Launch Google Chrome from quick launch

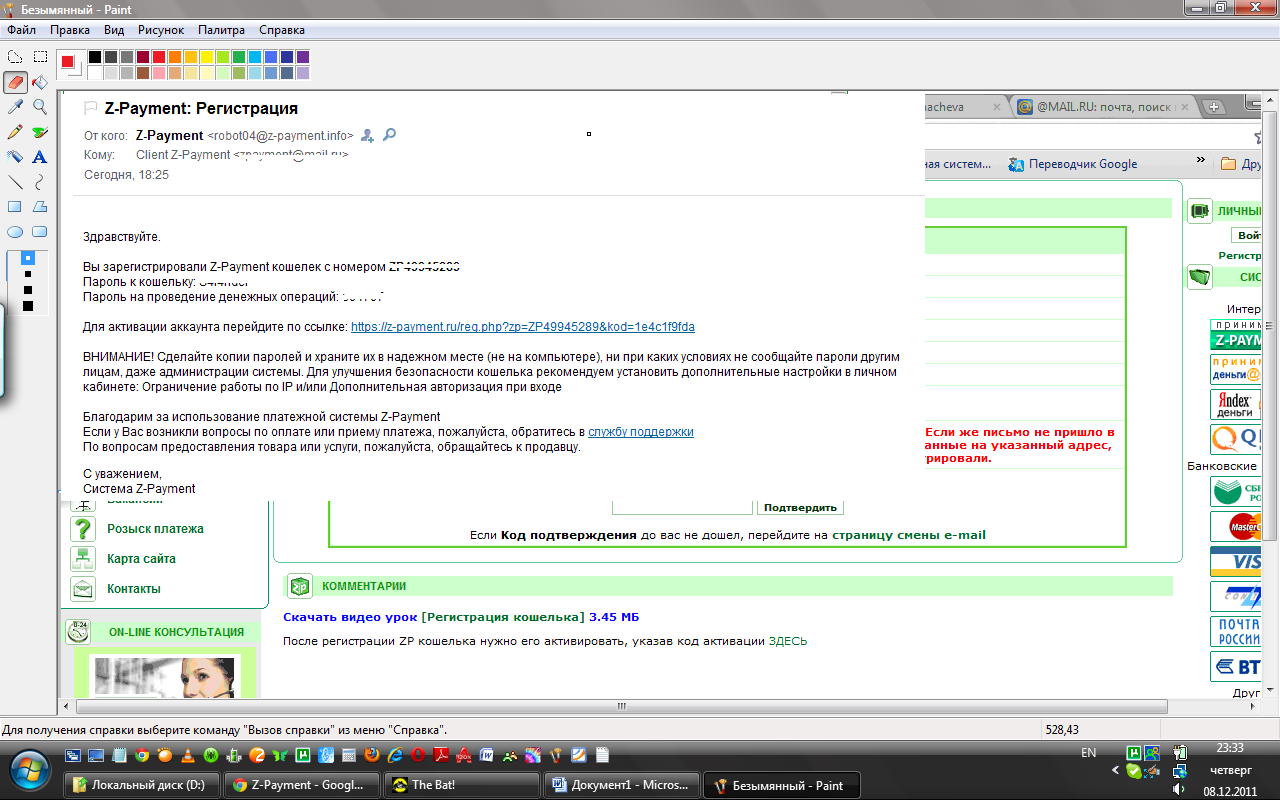[x=142, y=755]
